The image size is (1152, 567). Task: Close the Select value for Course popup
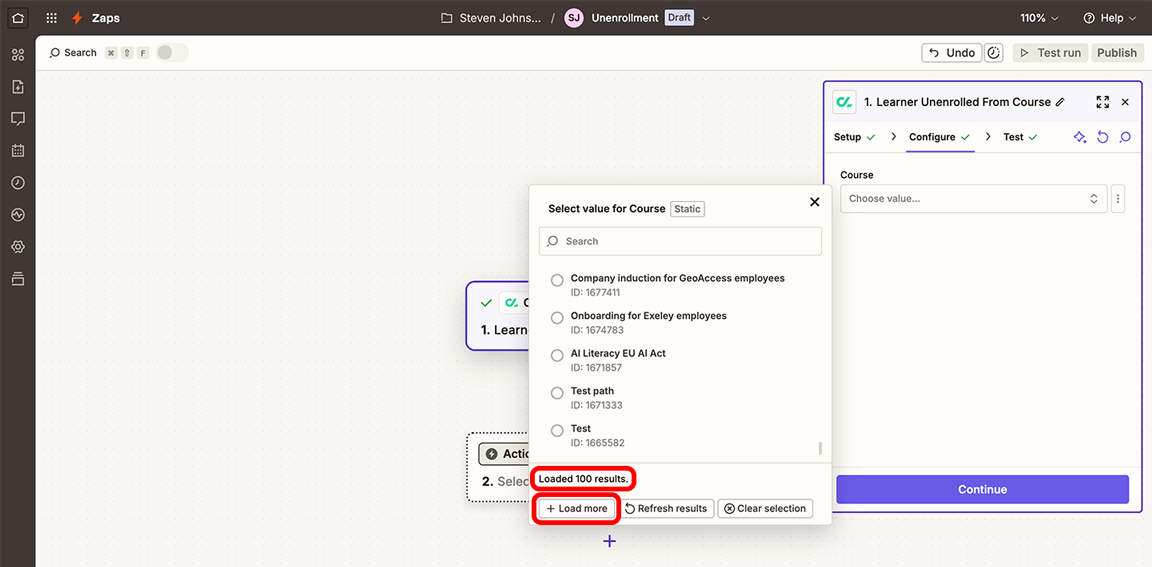(x=814, y=202)
